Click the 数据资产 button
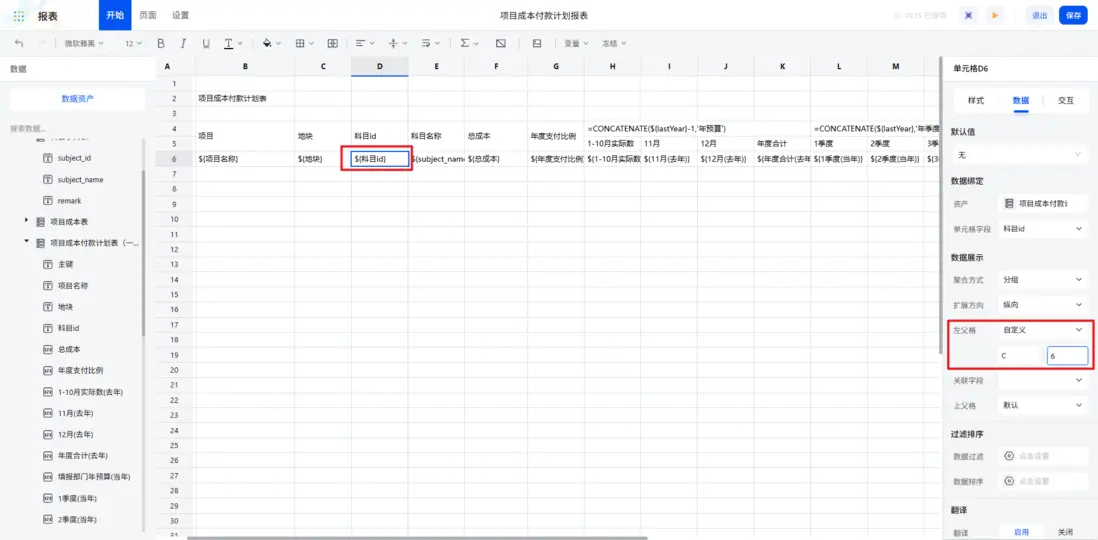Viewport: 1098px width, 540px height. coord(78,99)
